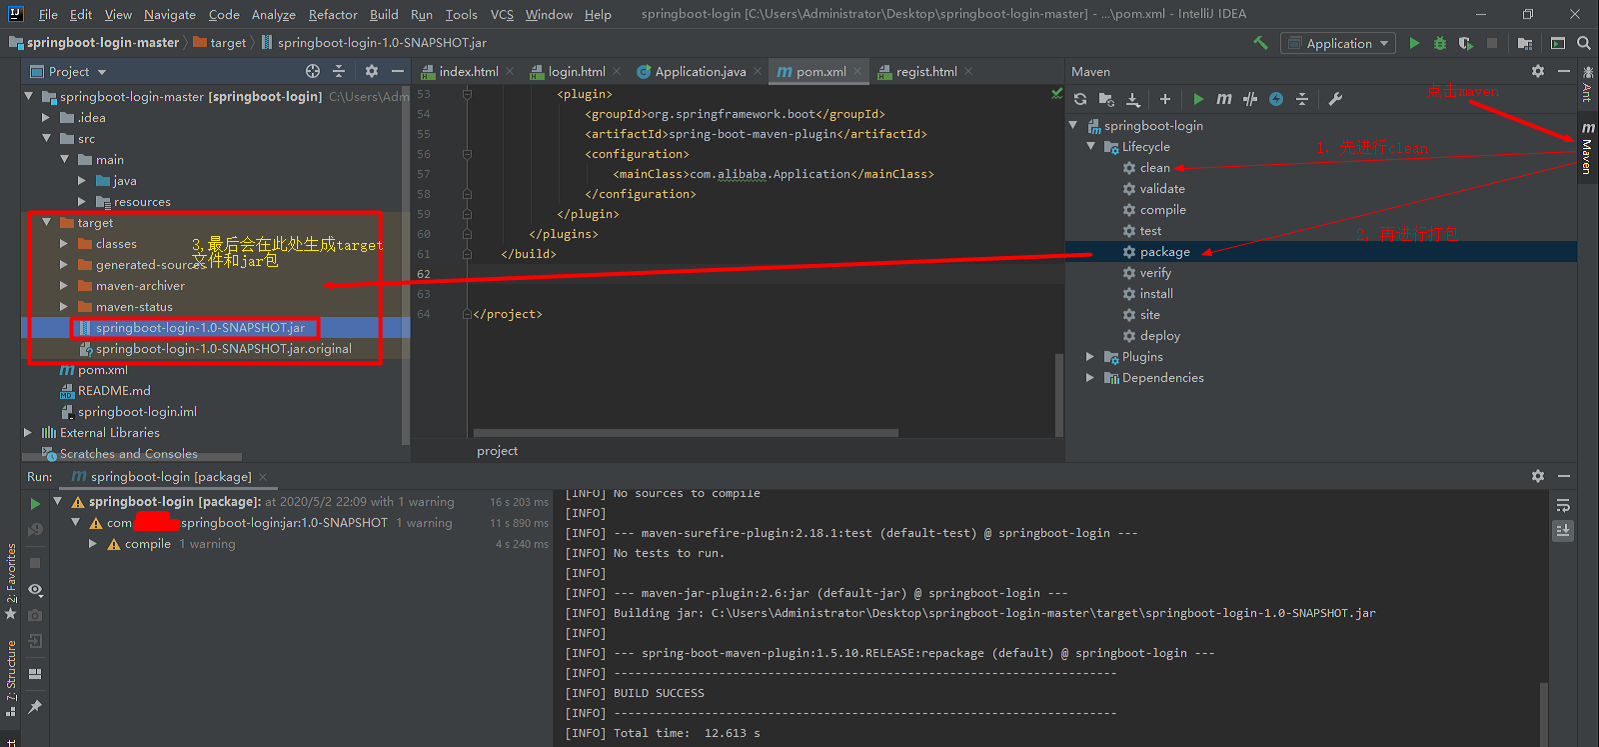Open Execute Maven Goal icon
1599x747 pixels.
click(1224, 99)
